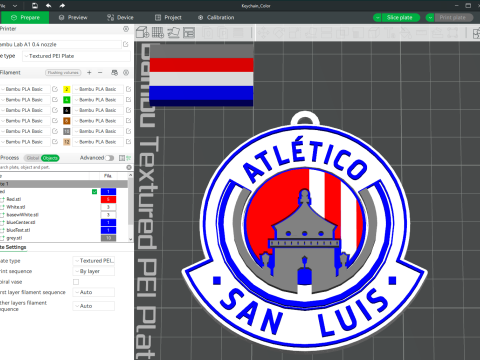Select blueText.stl part in list
Image resolution: width=480 pixels, height=360 pixels.
18,230
